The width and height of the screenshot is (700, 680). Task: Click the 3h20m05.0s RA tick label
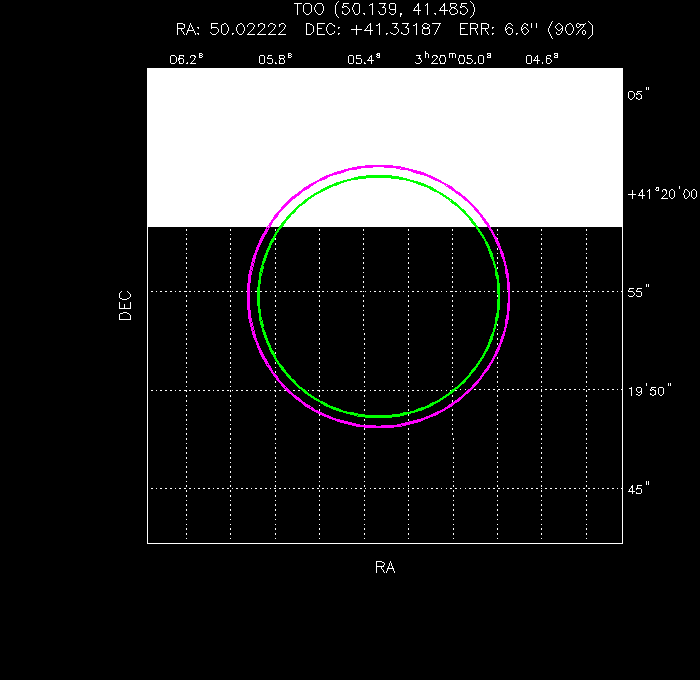click(453, 58)
